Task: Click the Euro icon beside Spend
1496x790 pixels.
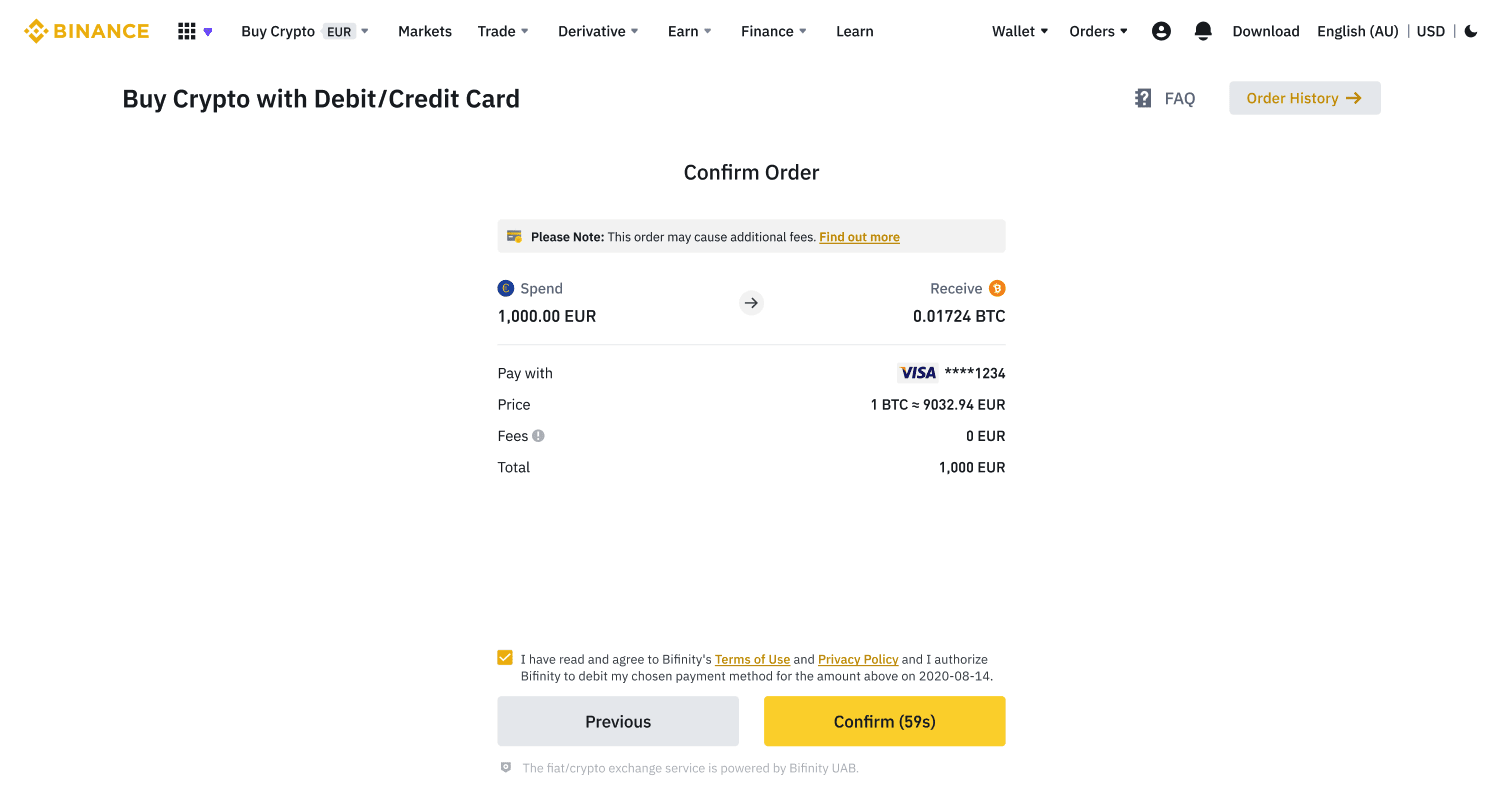Action: tap(506, 288)
